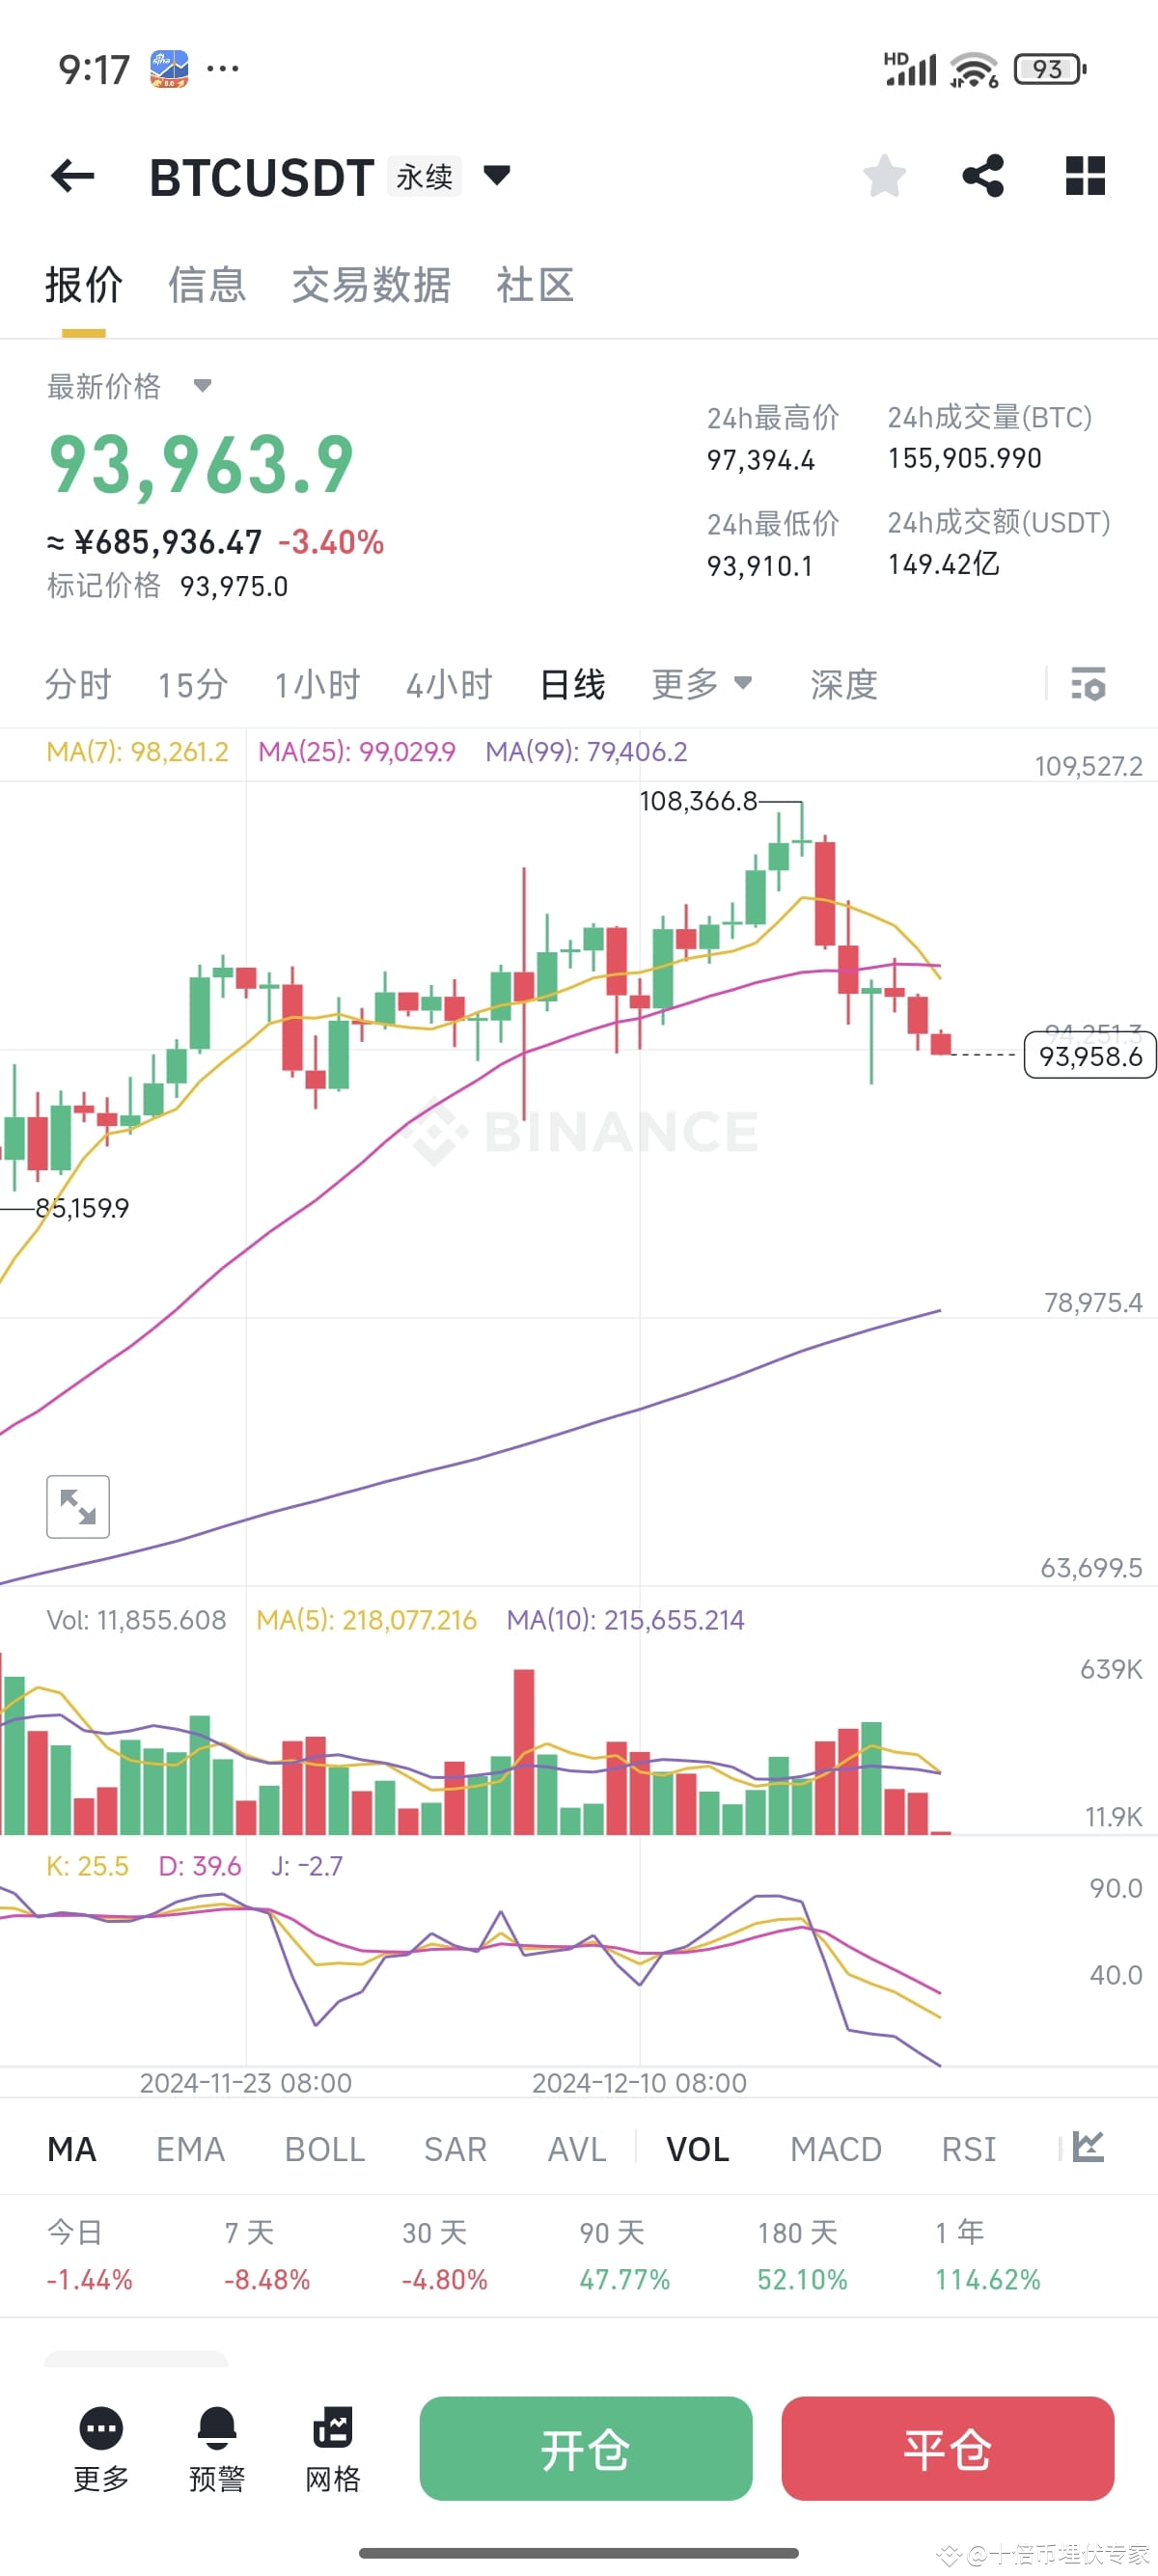This screenshot has width=1158, height=2576.
Task: Expand the 最新价格 dropdown arrow
Action: click(202, 388)
